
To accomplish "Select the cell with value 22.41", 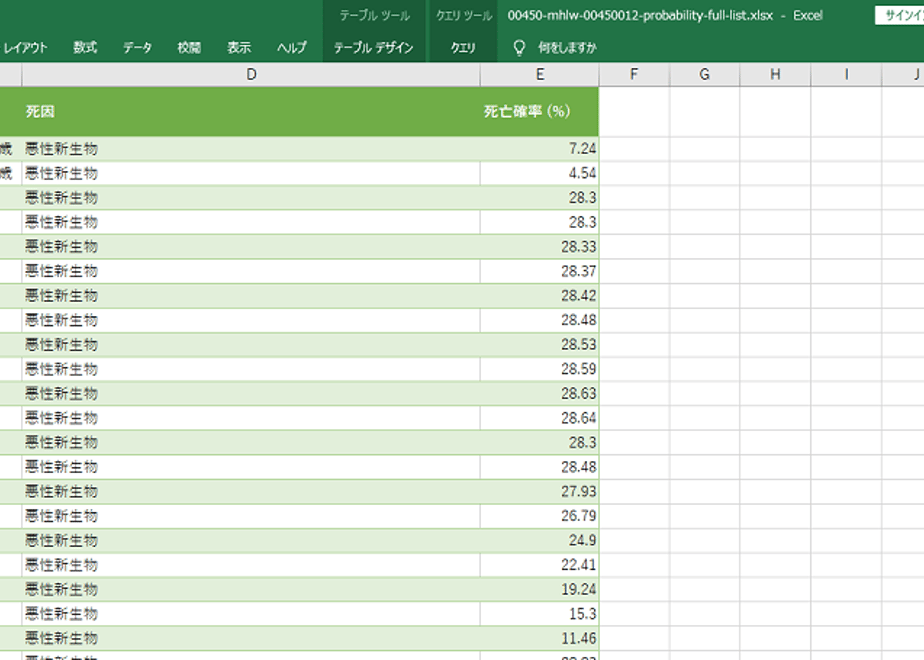I will point(540,565).
